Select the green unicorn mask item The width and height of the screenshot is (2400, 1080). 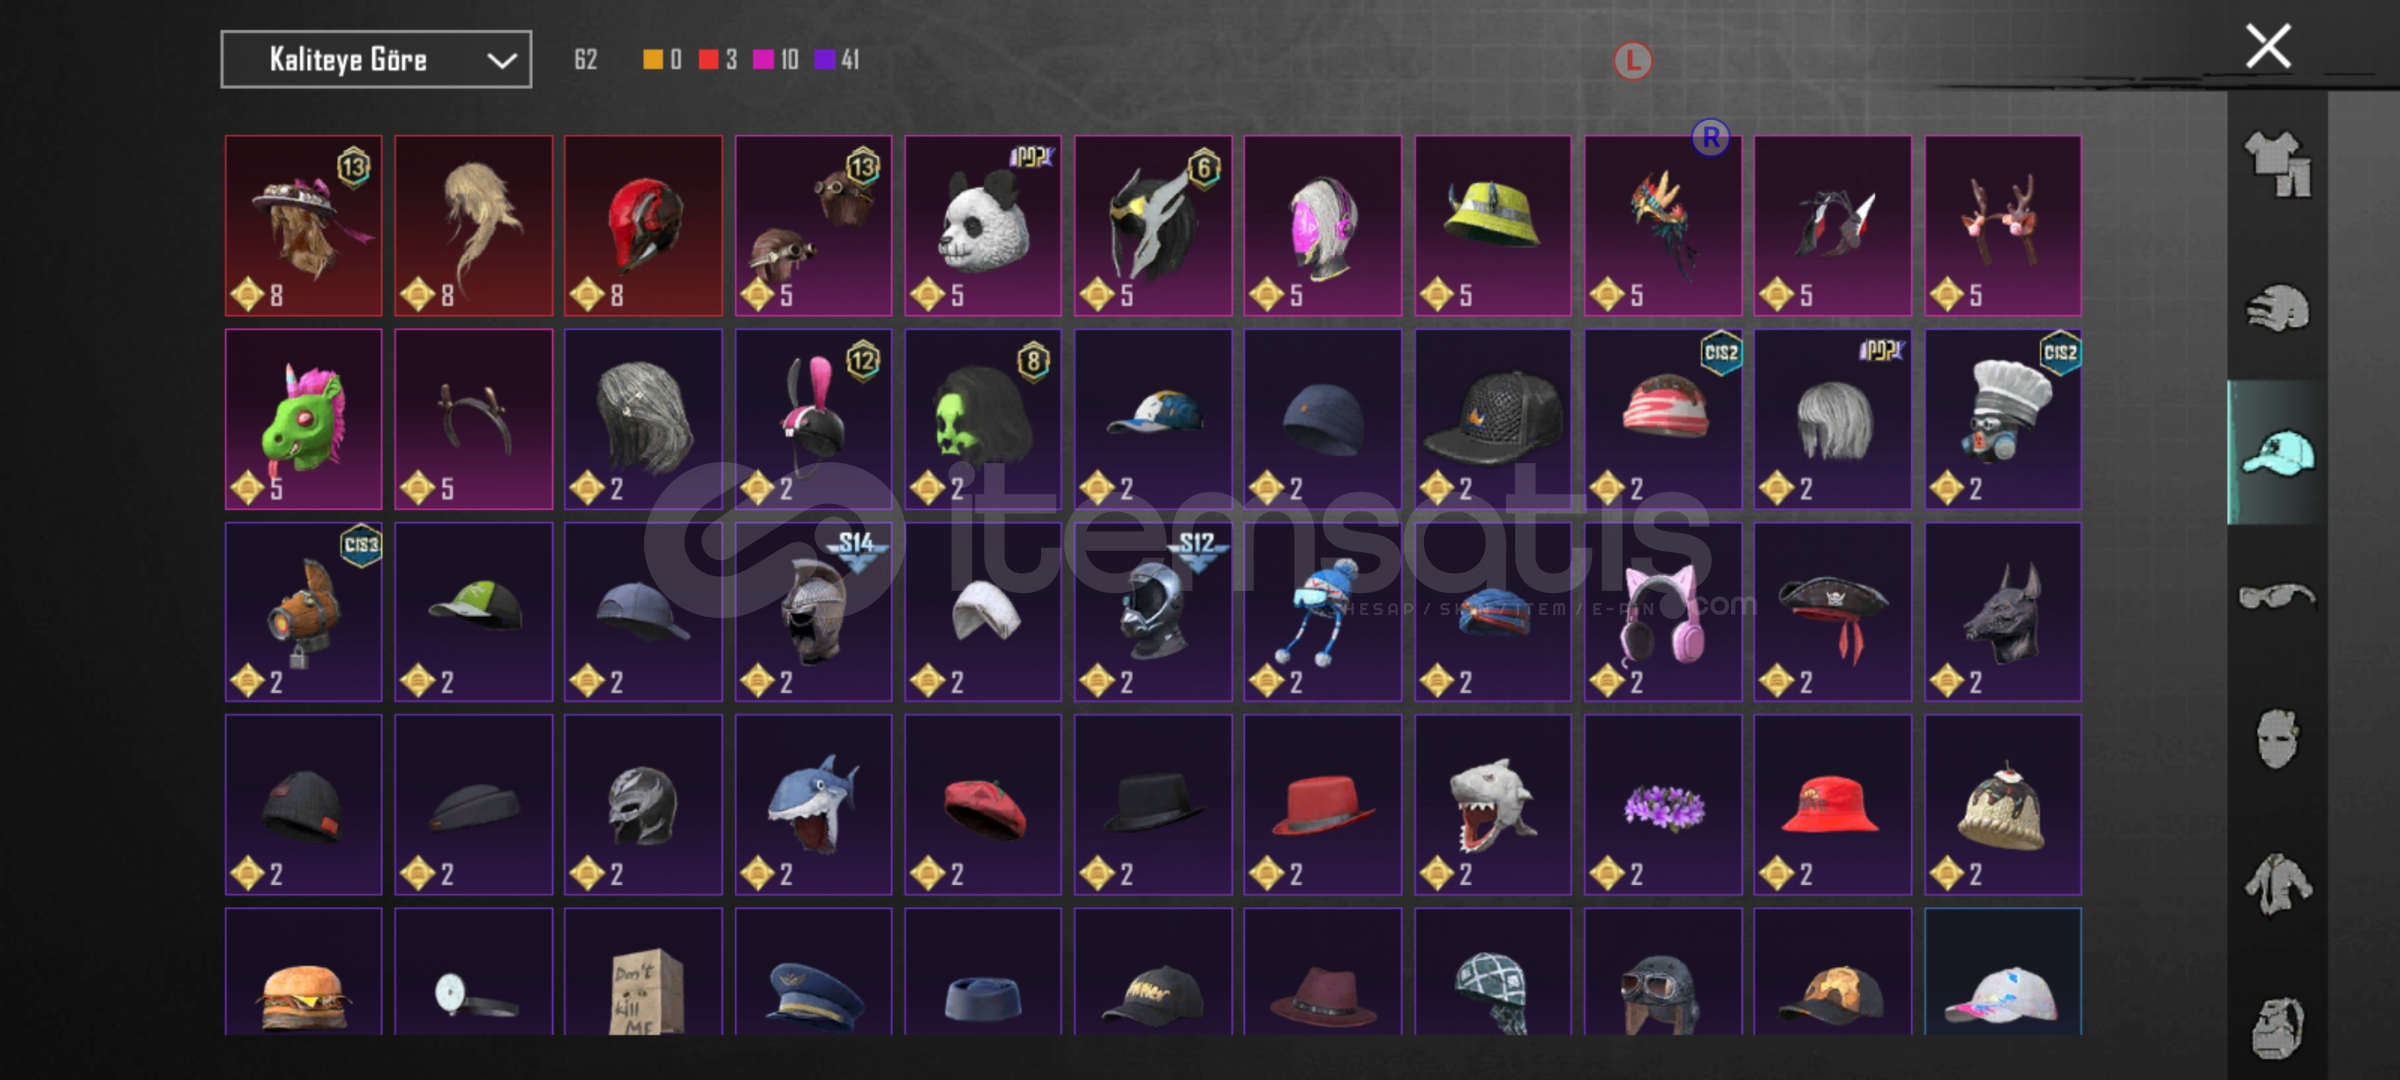click(303, 419)
